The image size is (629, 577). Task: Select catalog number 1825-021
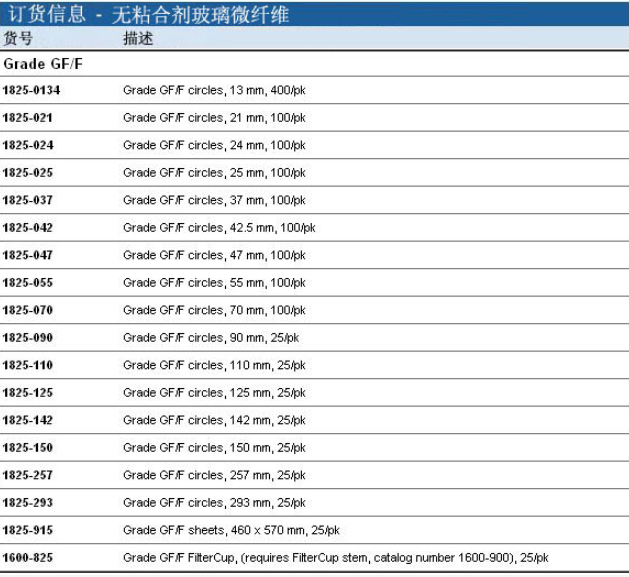[28, 118]
